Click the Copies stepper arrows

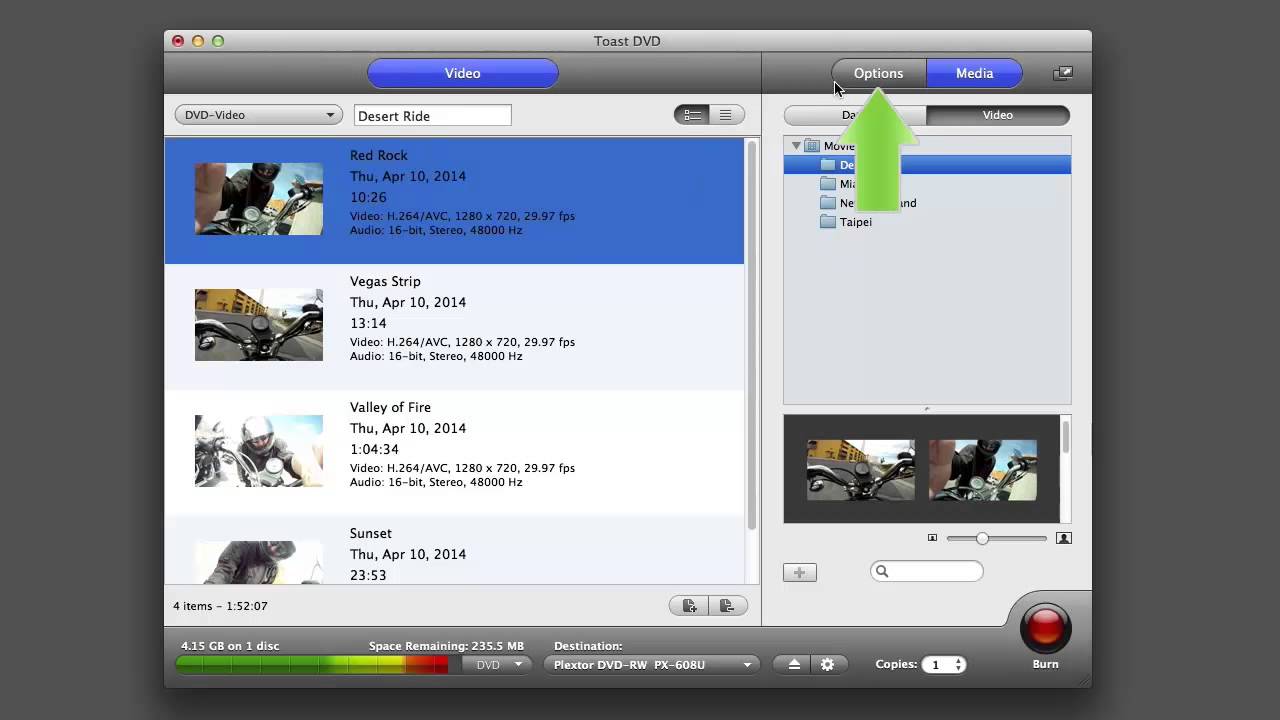(x=958, y=665)
